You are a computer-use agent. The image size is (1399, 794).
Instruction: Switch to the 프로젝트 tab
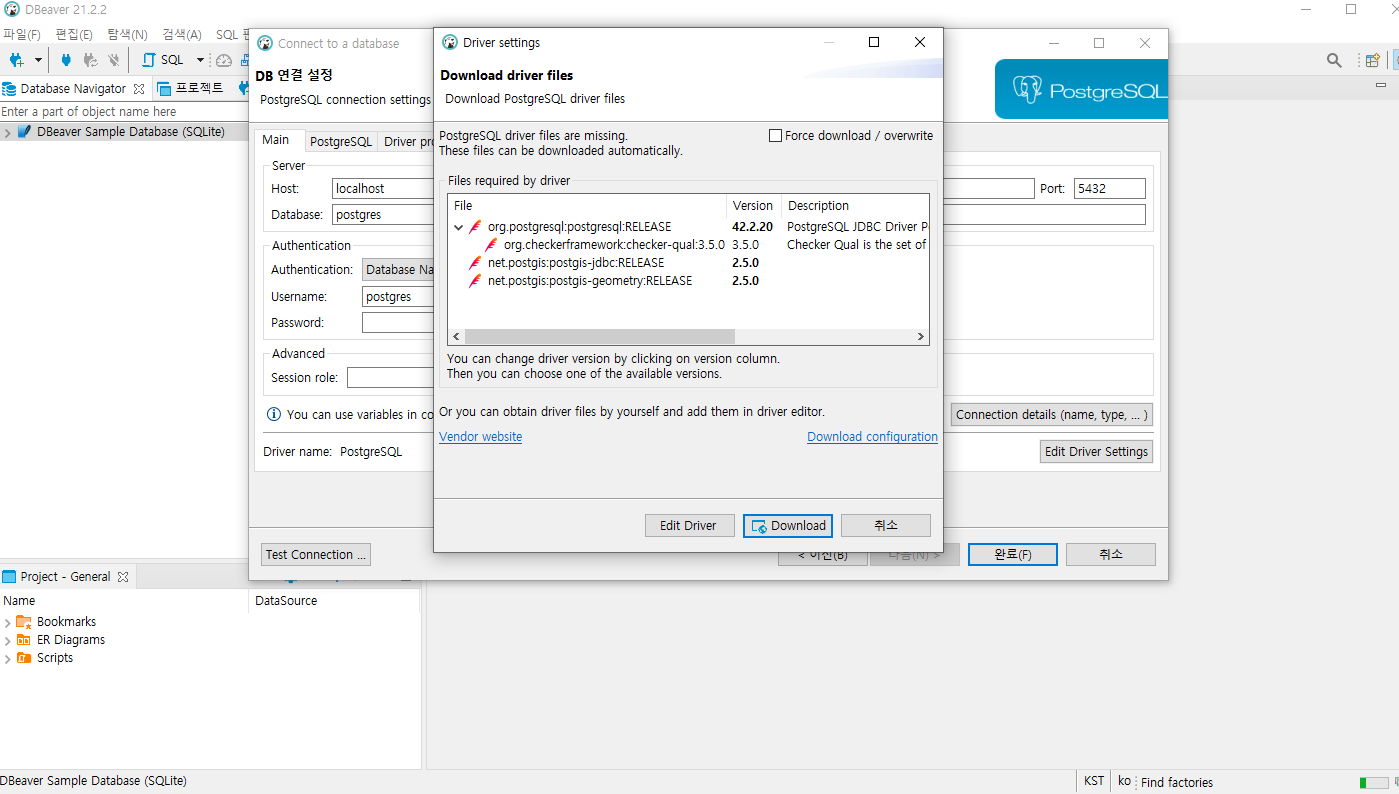coord(192,88)
